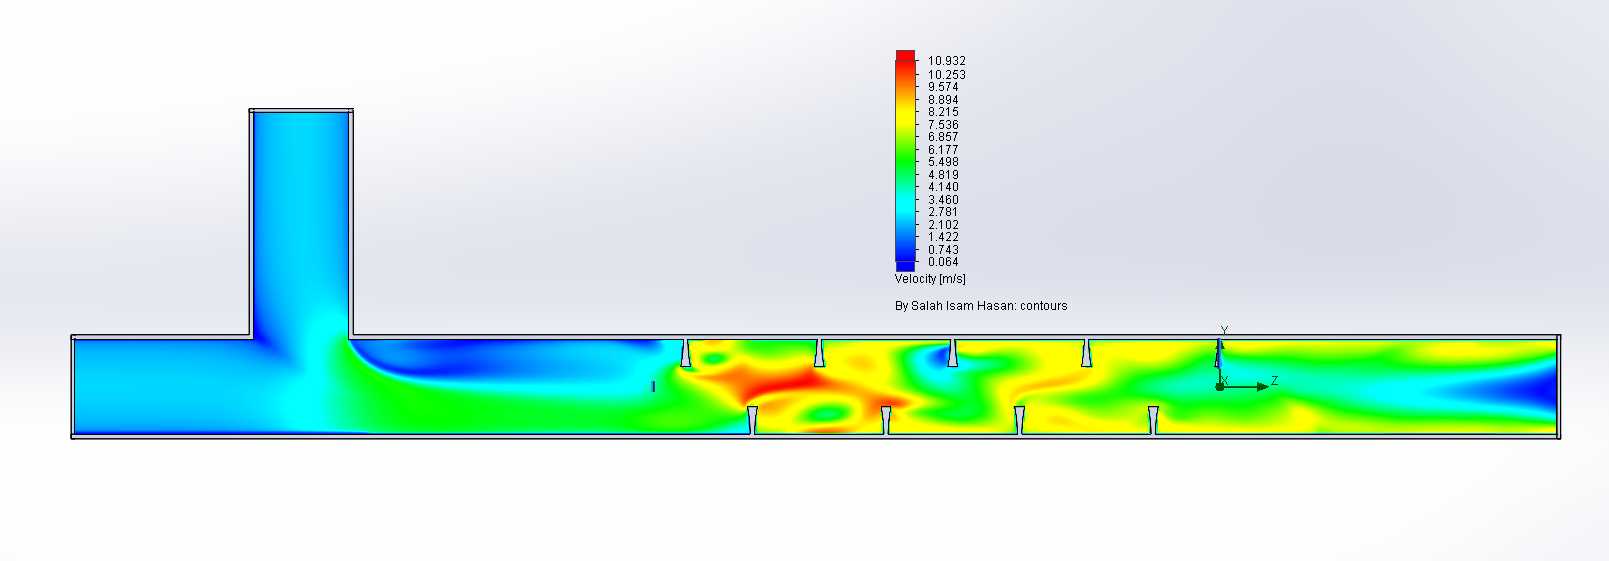The width and height of the screenshot is (1609, 561).
Task: Click the X axis label at the triad origin
Action: (x=1225, y=381)
